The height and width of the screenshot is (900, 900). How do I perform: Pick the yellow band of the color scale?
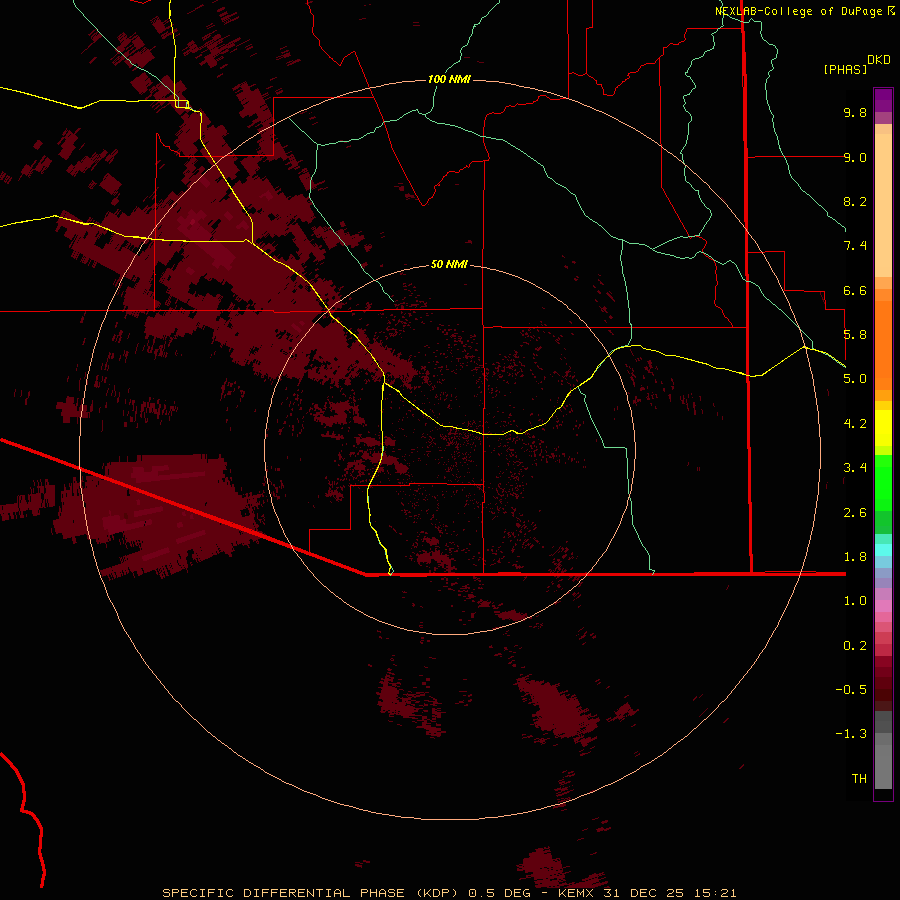point(883,428)
